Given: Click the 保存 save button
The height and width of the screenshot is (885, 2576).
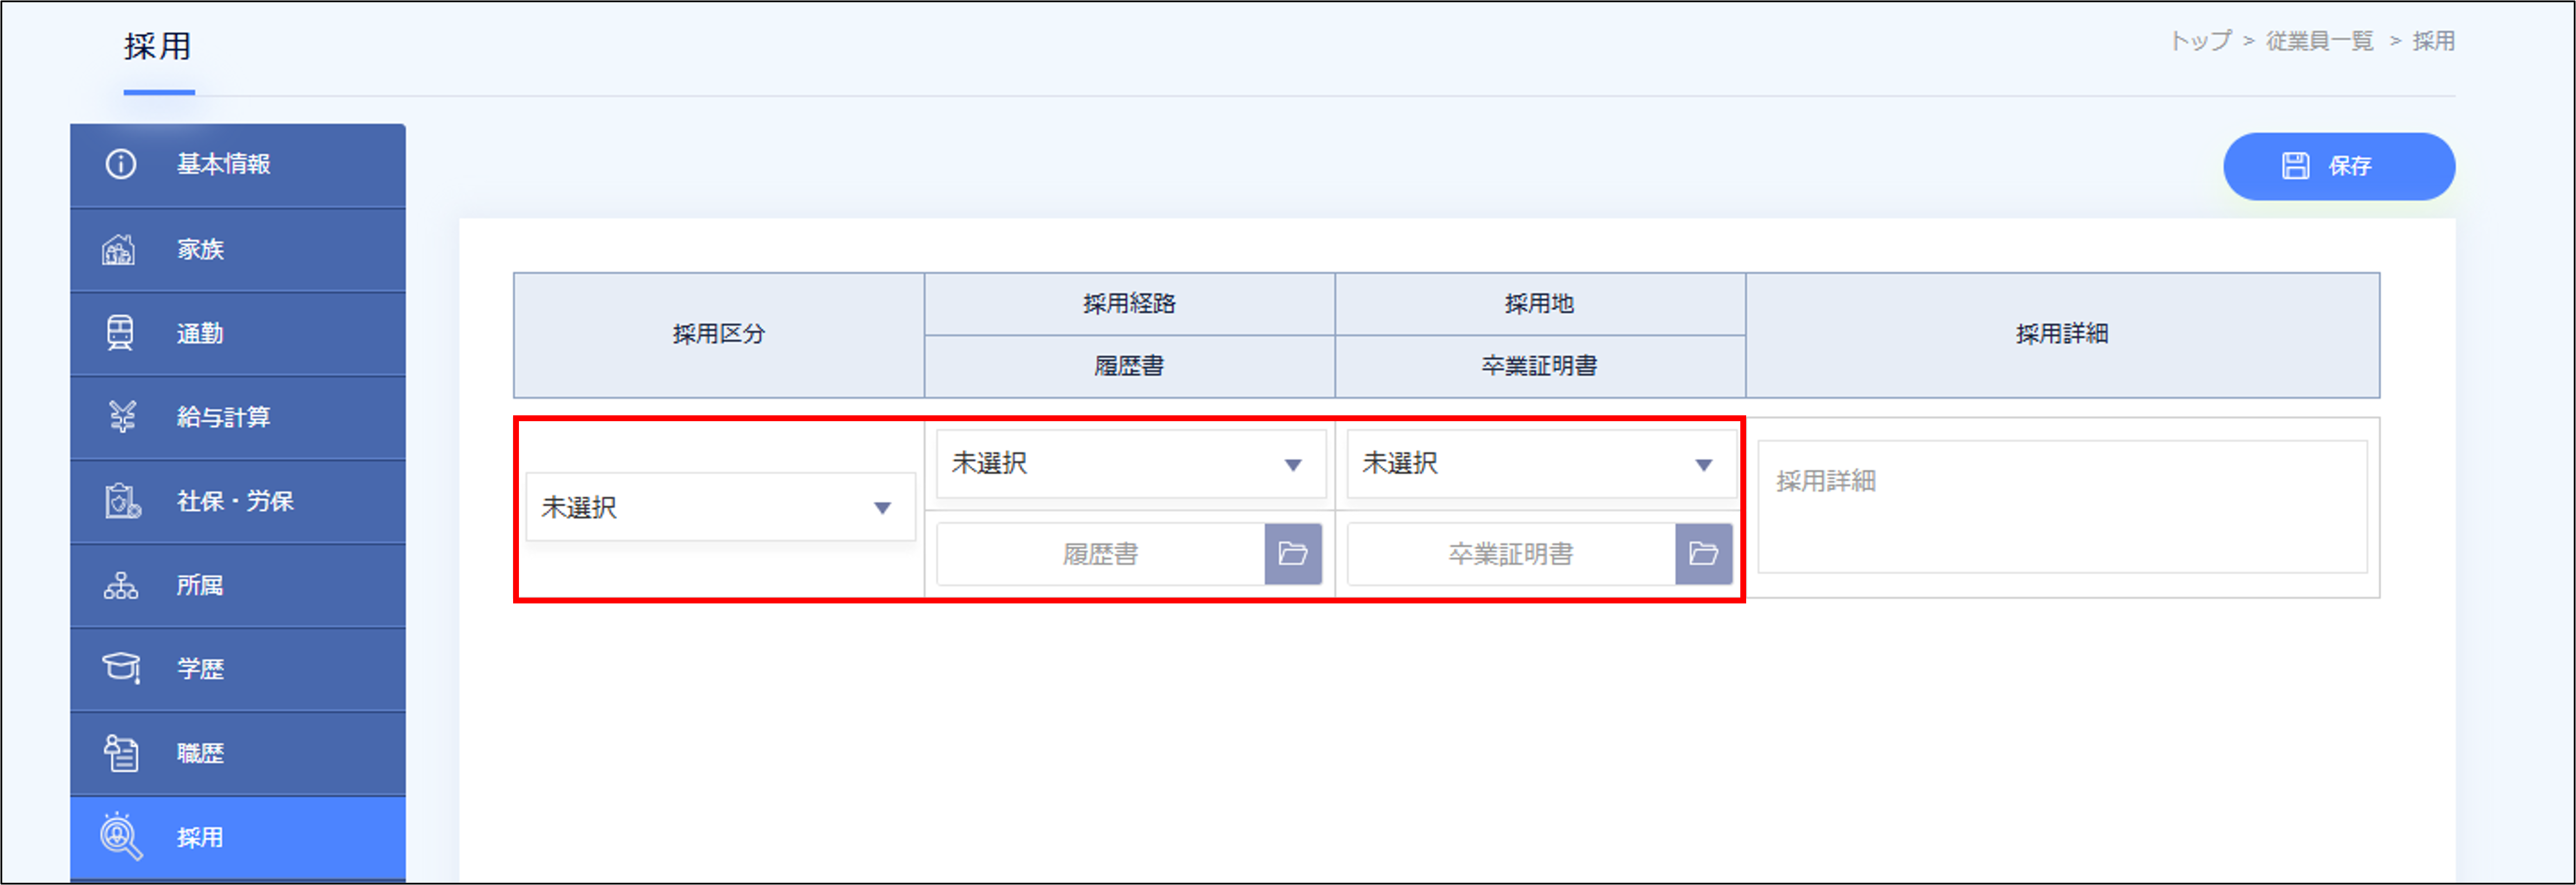Looking at the screenshot, I should (2339, 166).
